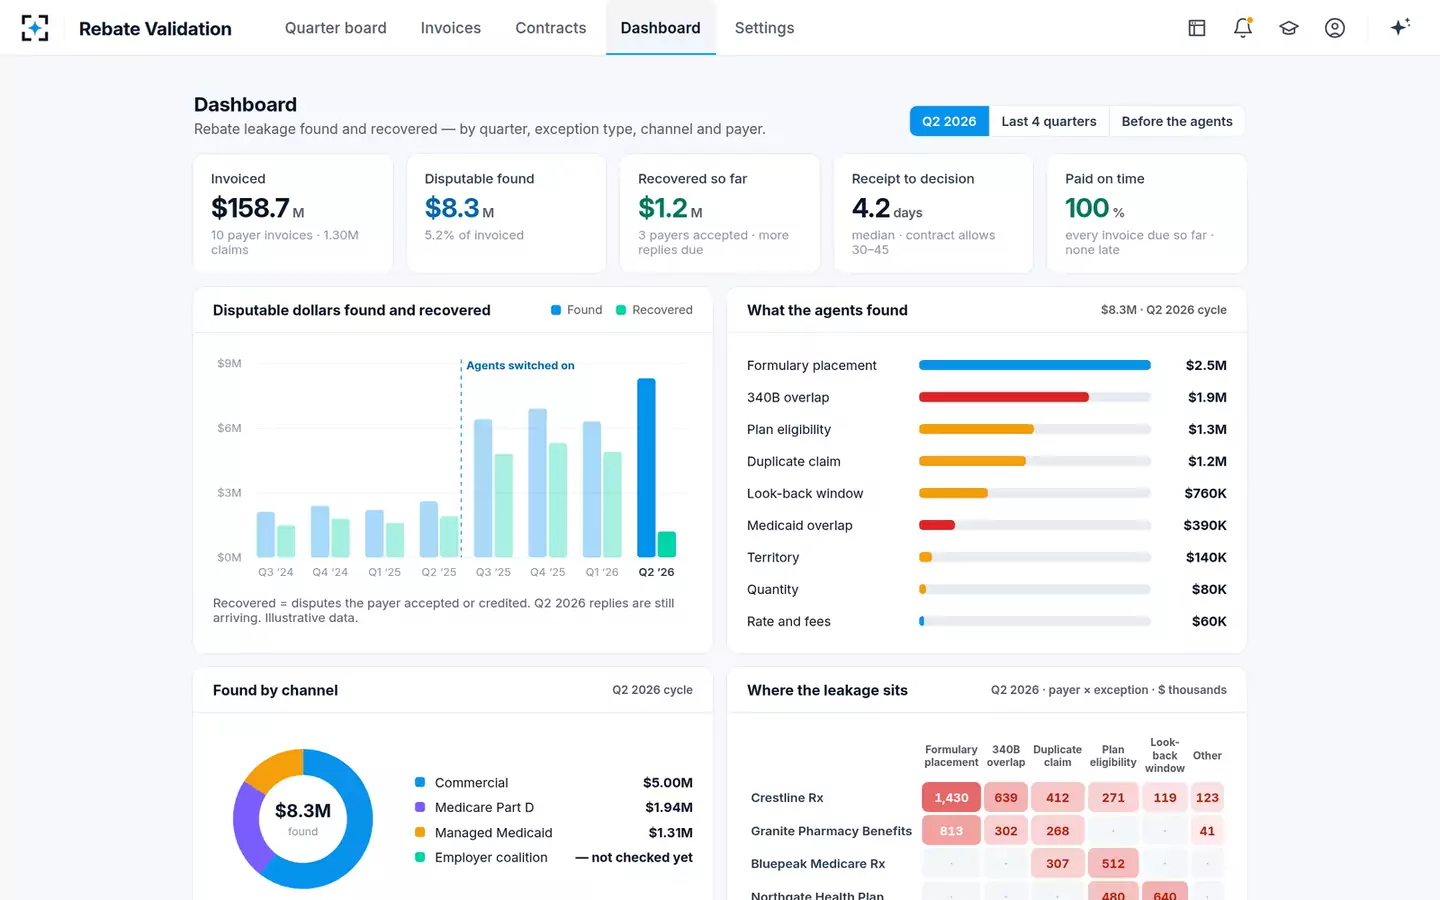Click the Managed Medicaid legend square
This screenshot has width=1440, height=900.
[x=420, y=833]
